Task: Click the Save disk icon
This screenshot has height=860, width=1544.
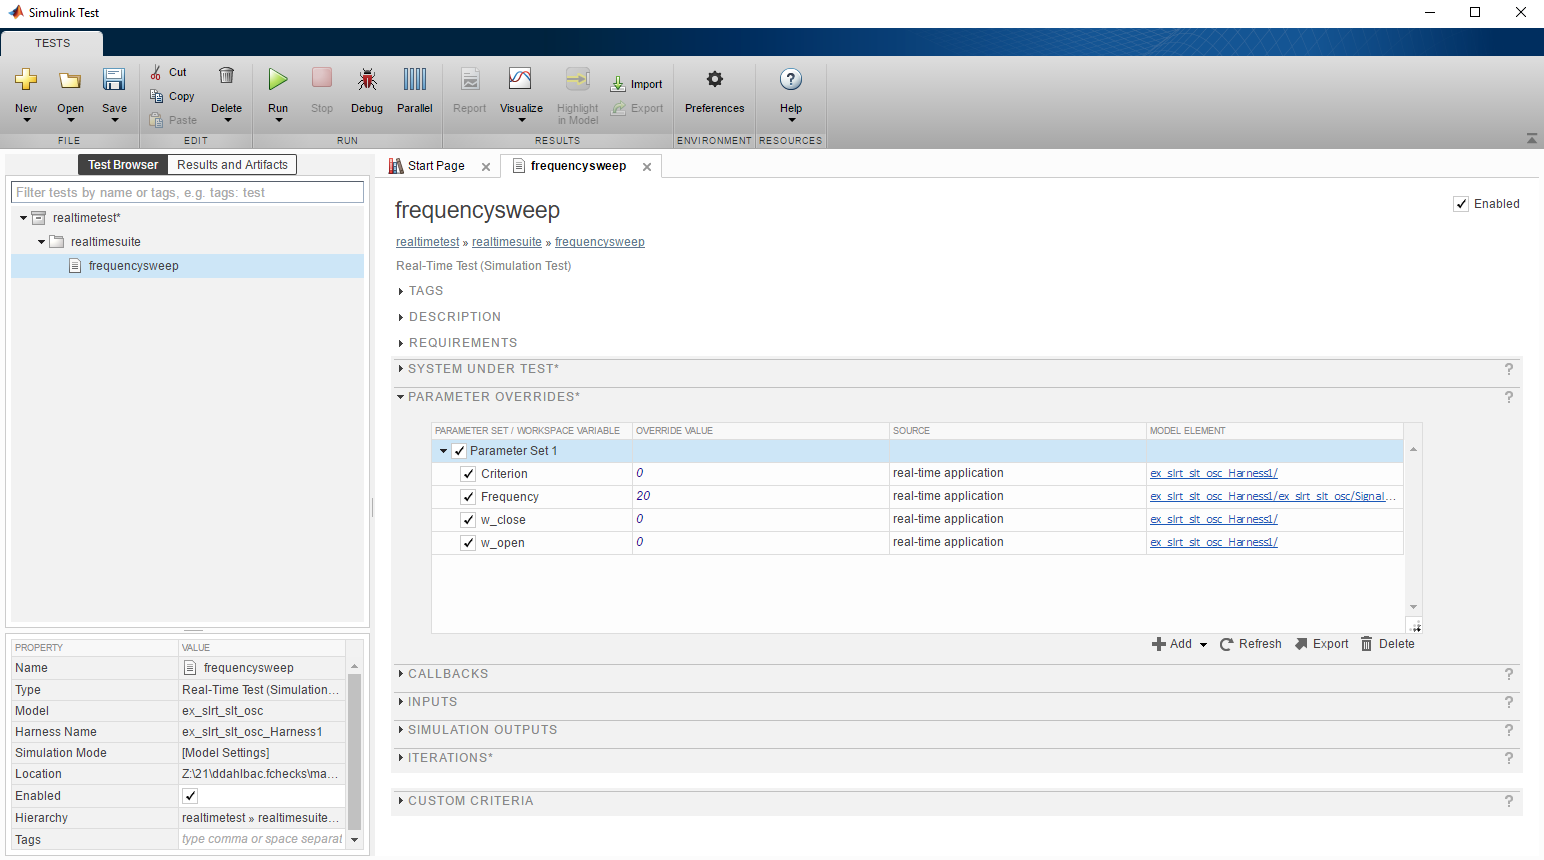Action: (114, 80)
